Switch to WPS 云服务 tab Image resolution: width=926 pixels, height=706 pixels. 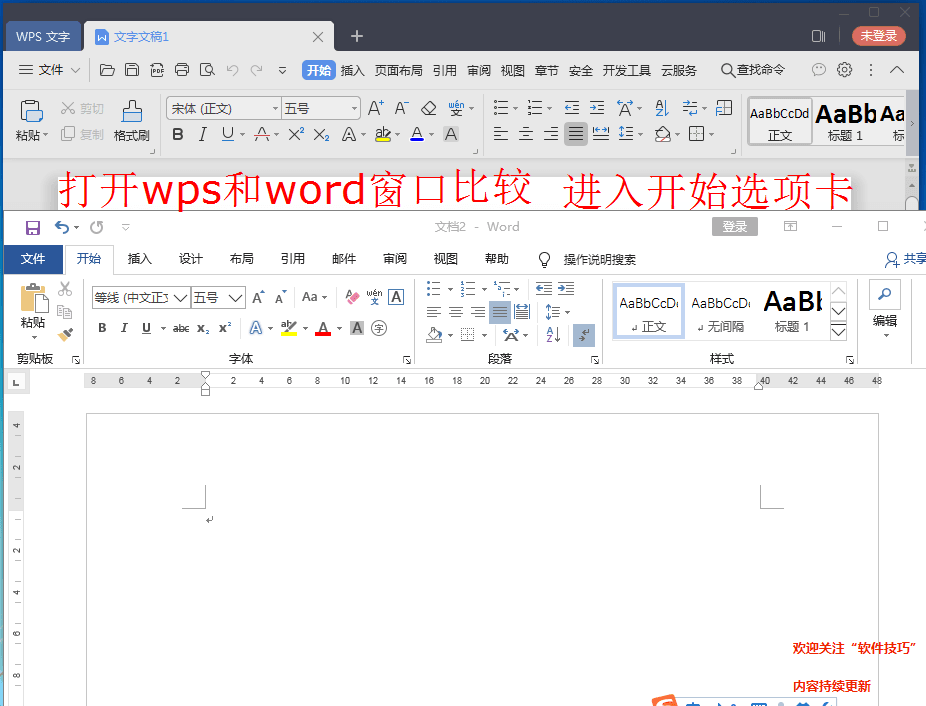(679, 70)
